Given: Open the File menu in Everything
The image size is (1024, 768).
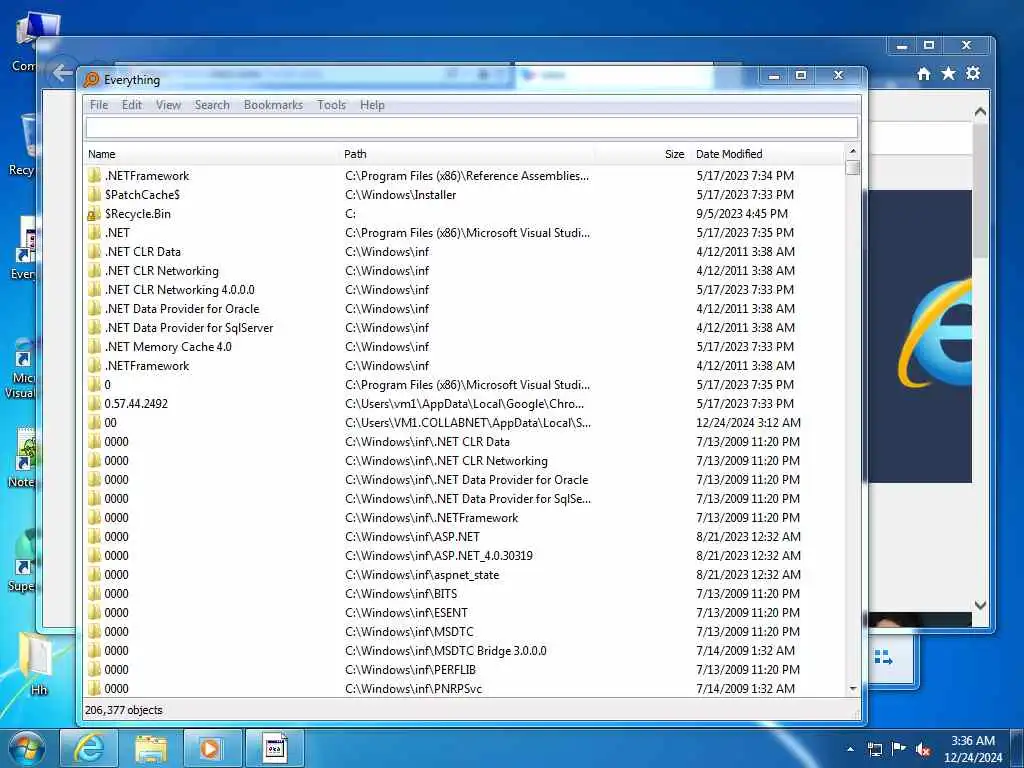Looking at the screenshot, I should tap(99, 105).
